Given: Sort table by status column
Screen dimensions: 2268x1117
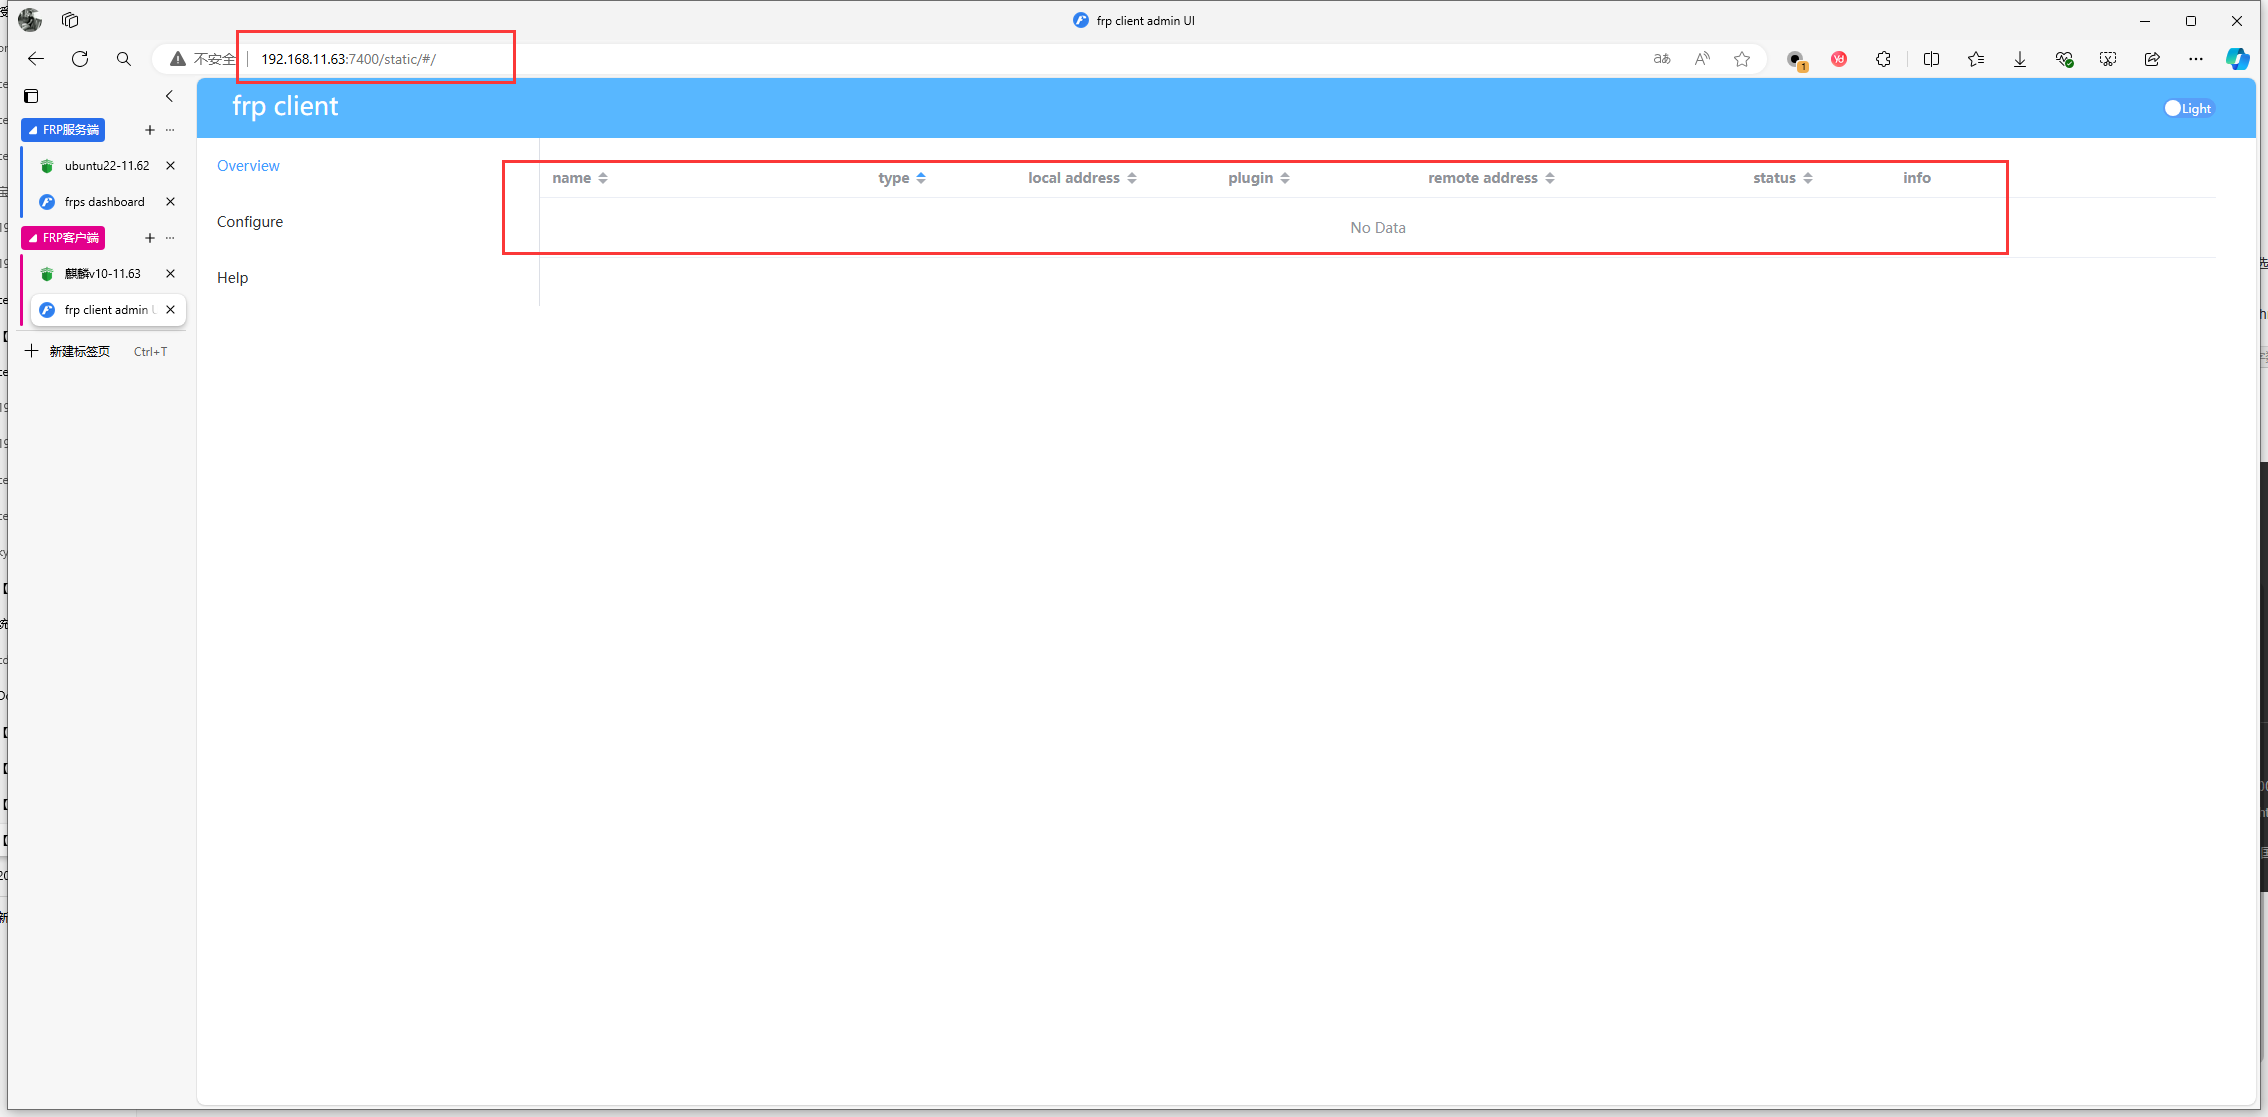Looking at the screenshot, I should pyautogui.click(x=1782, y=177).
